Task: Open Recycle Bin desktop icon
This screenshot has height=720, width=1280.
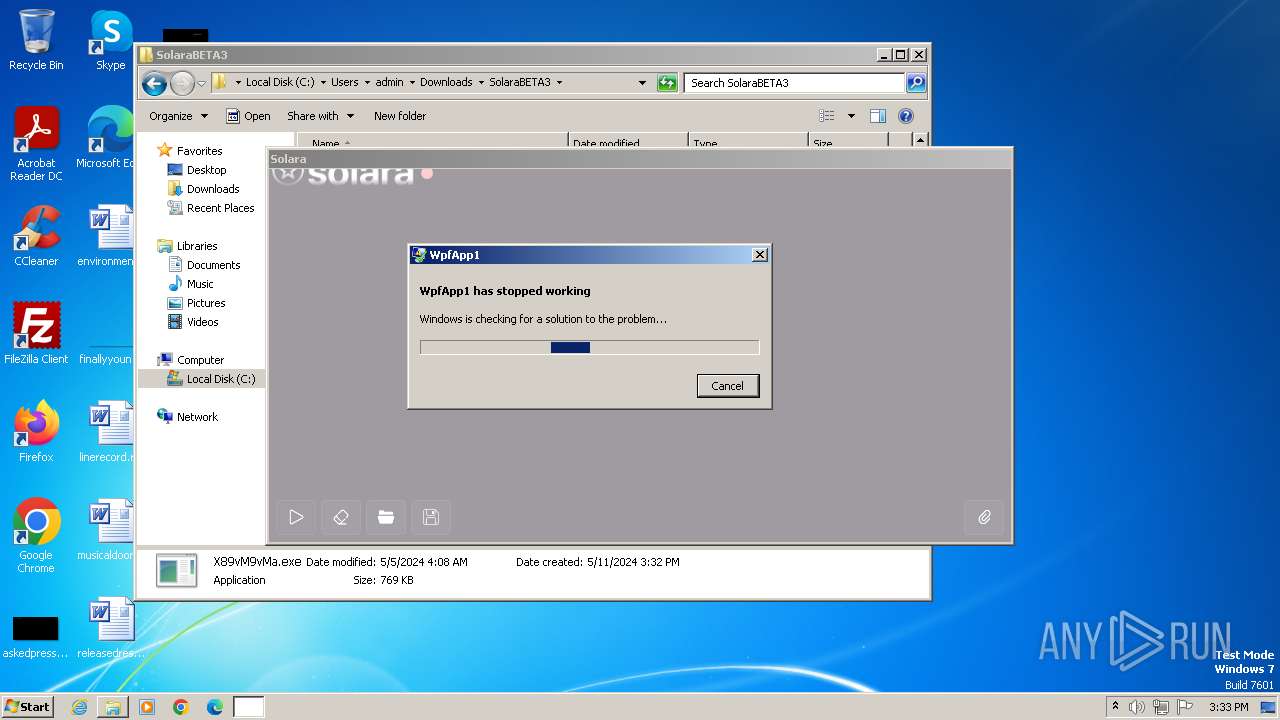Action: 36,40
